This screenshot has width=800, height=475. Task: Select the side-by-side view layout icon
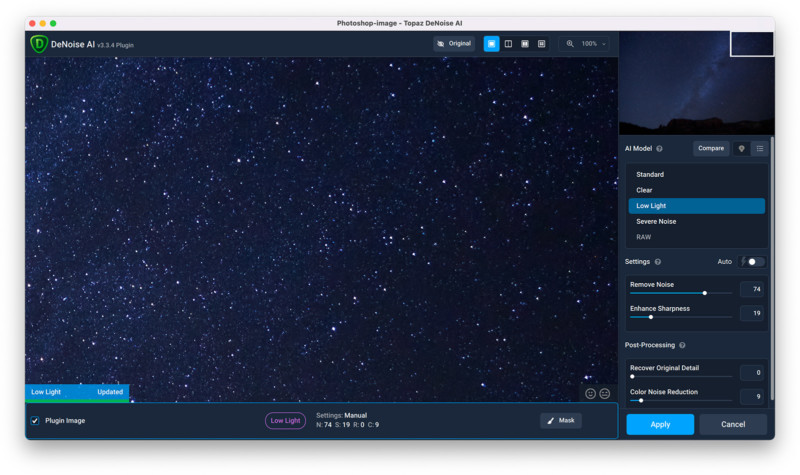tap(525, 44)
